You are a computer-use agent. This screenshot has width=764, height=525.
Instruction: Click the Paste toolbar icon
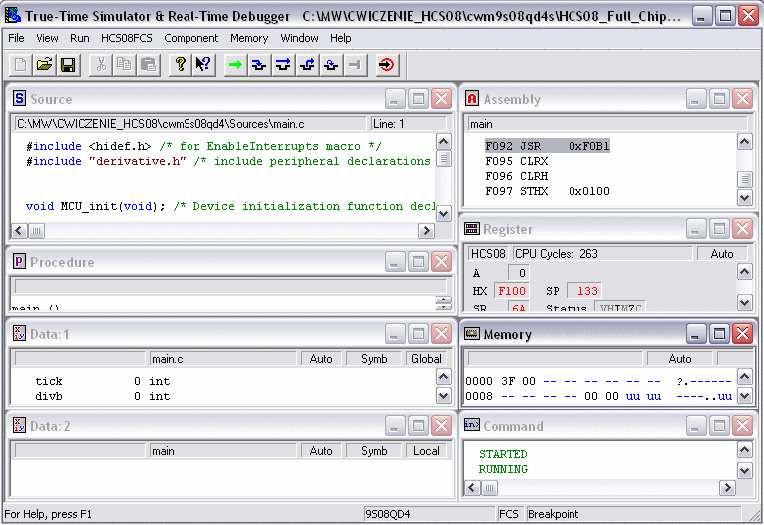tap(149, 64)
